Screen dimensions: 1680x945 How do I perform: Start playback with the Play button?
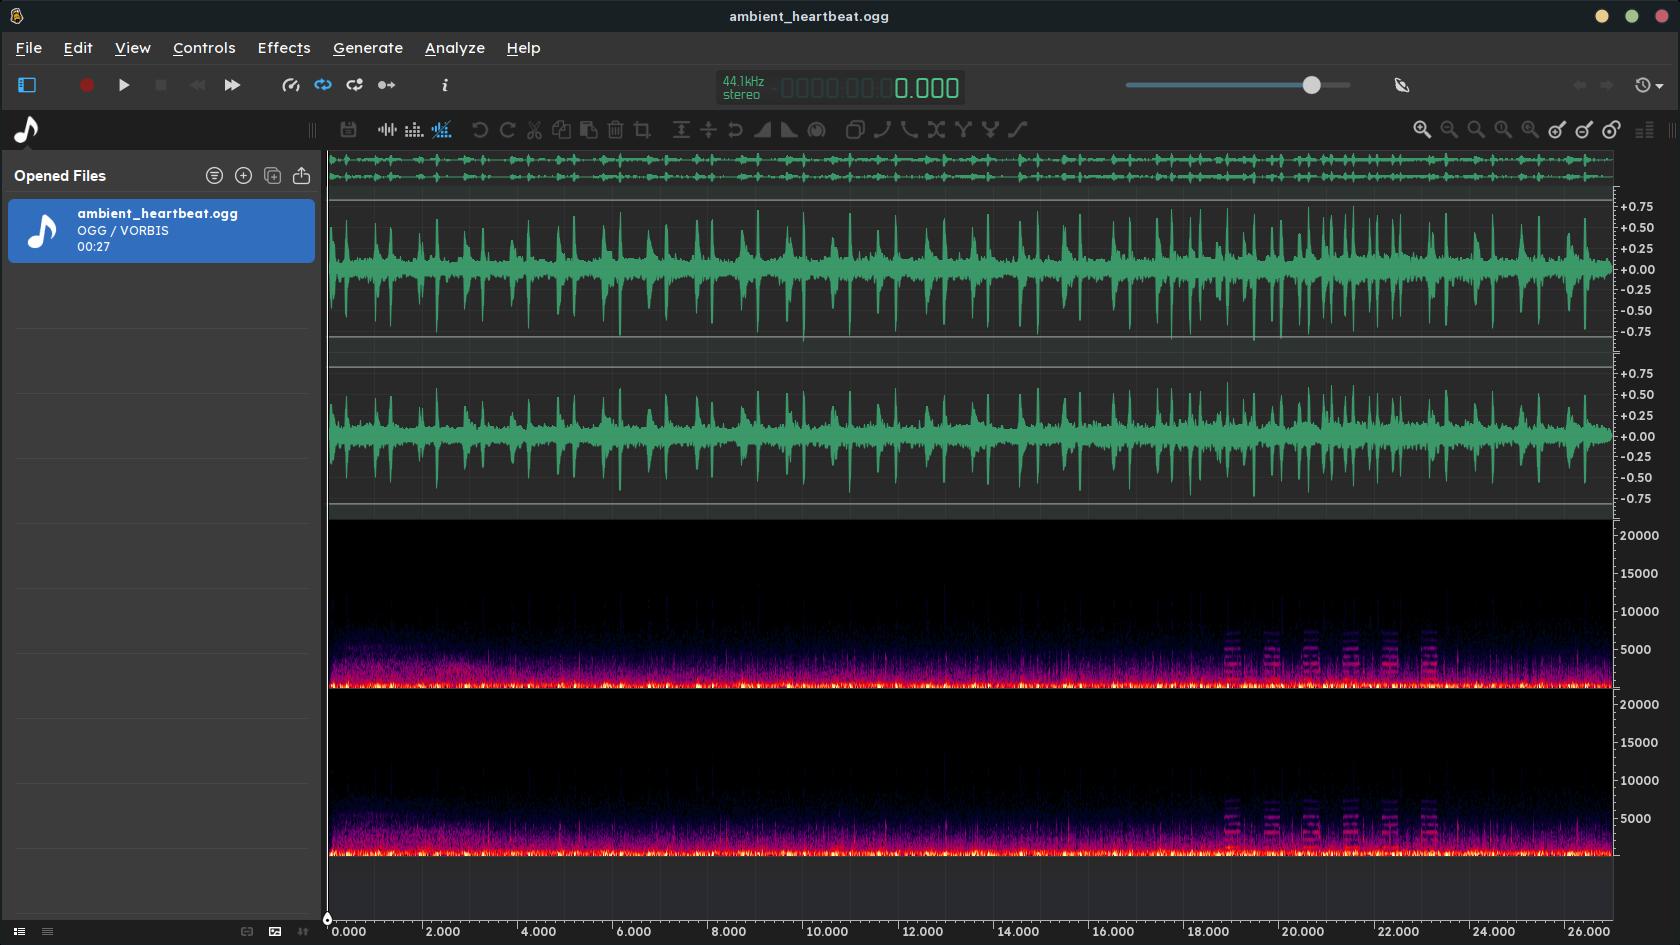[124, 86]
